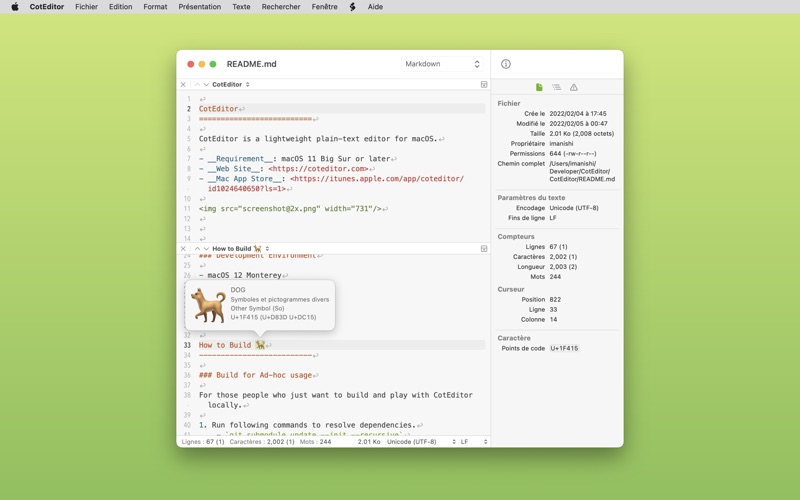Toggle the inspector info button
The width and height of the screenshot is (800, 500).
pos(506,64)
